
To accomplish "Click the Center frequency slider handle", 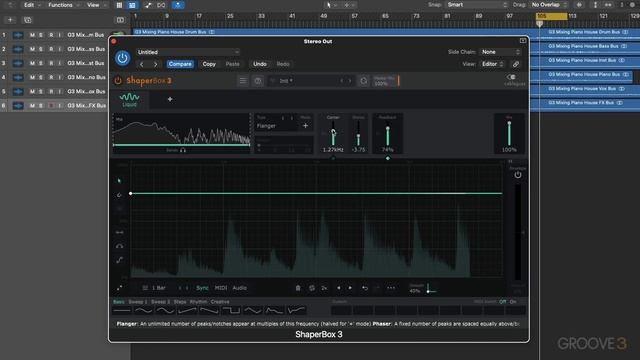I will point(333,131).
